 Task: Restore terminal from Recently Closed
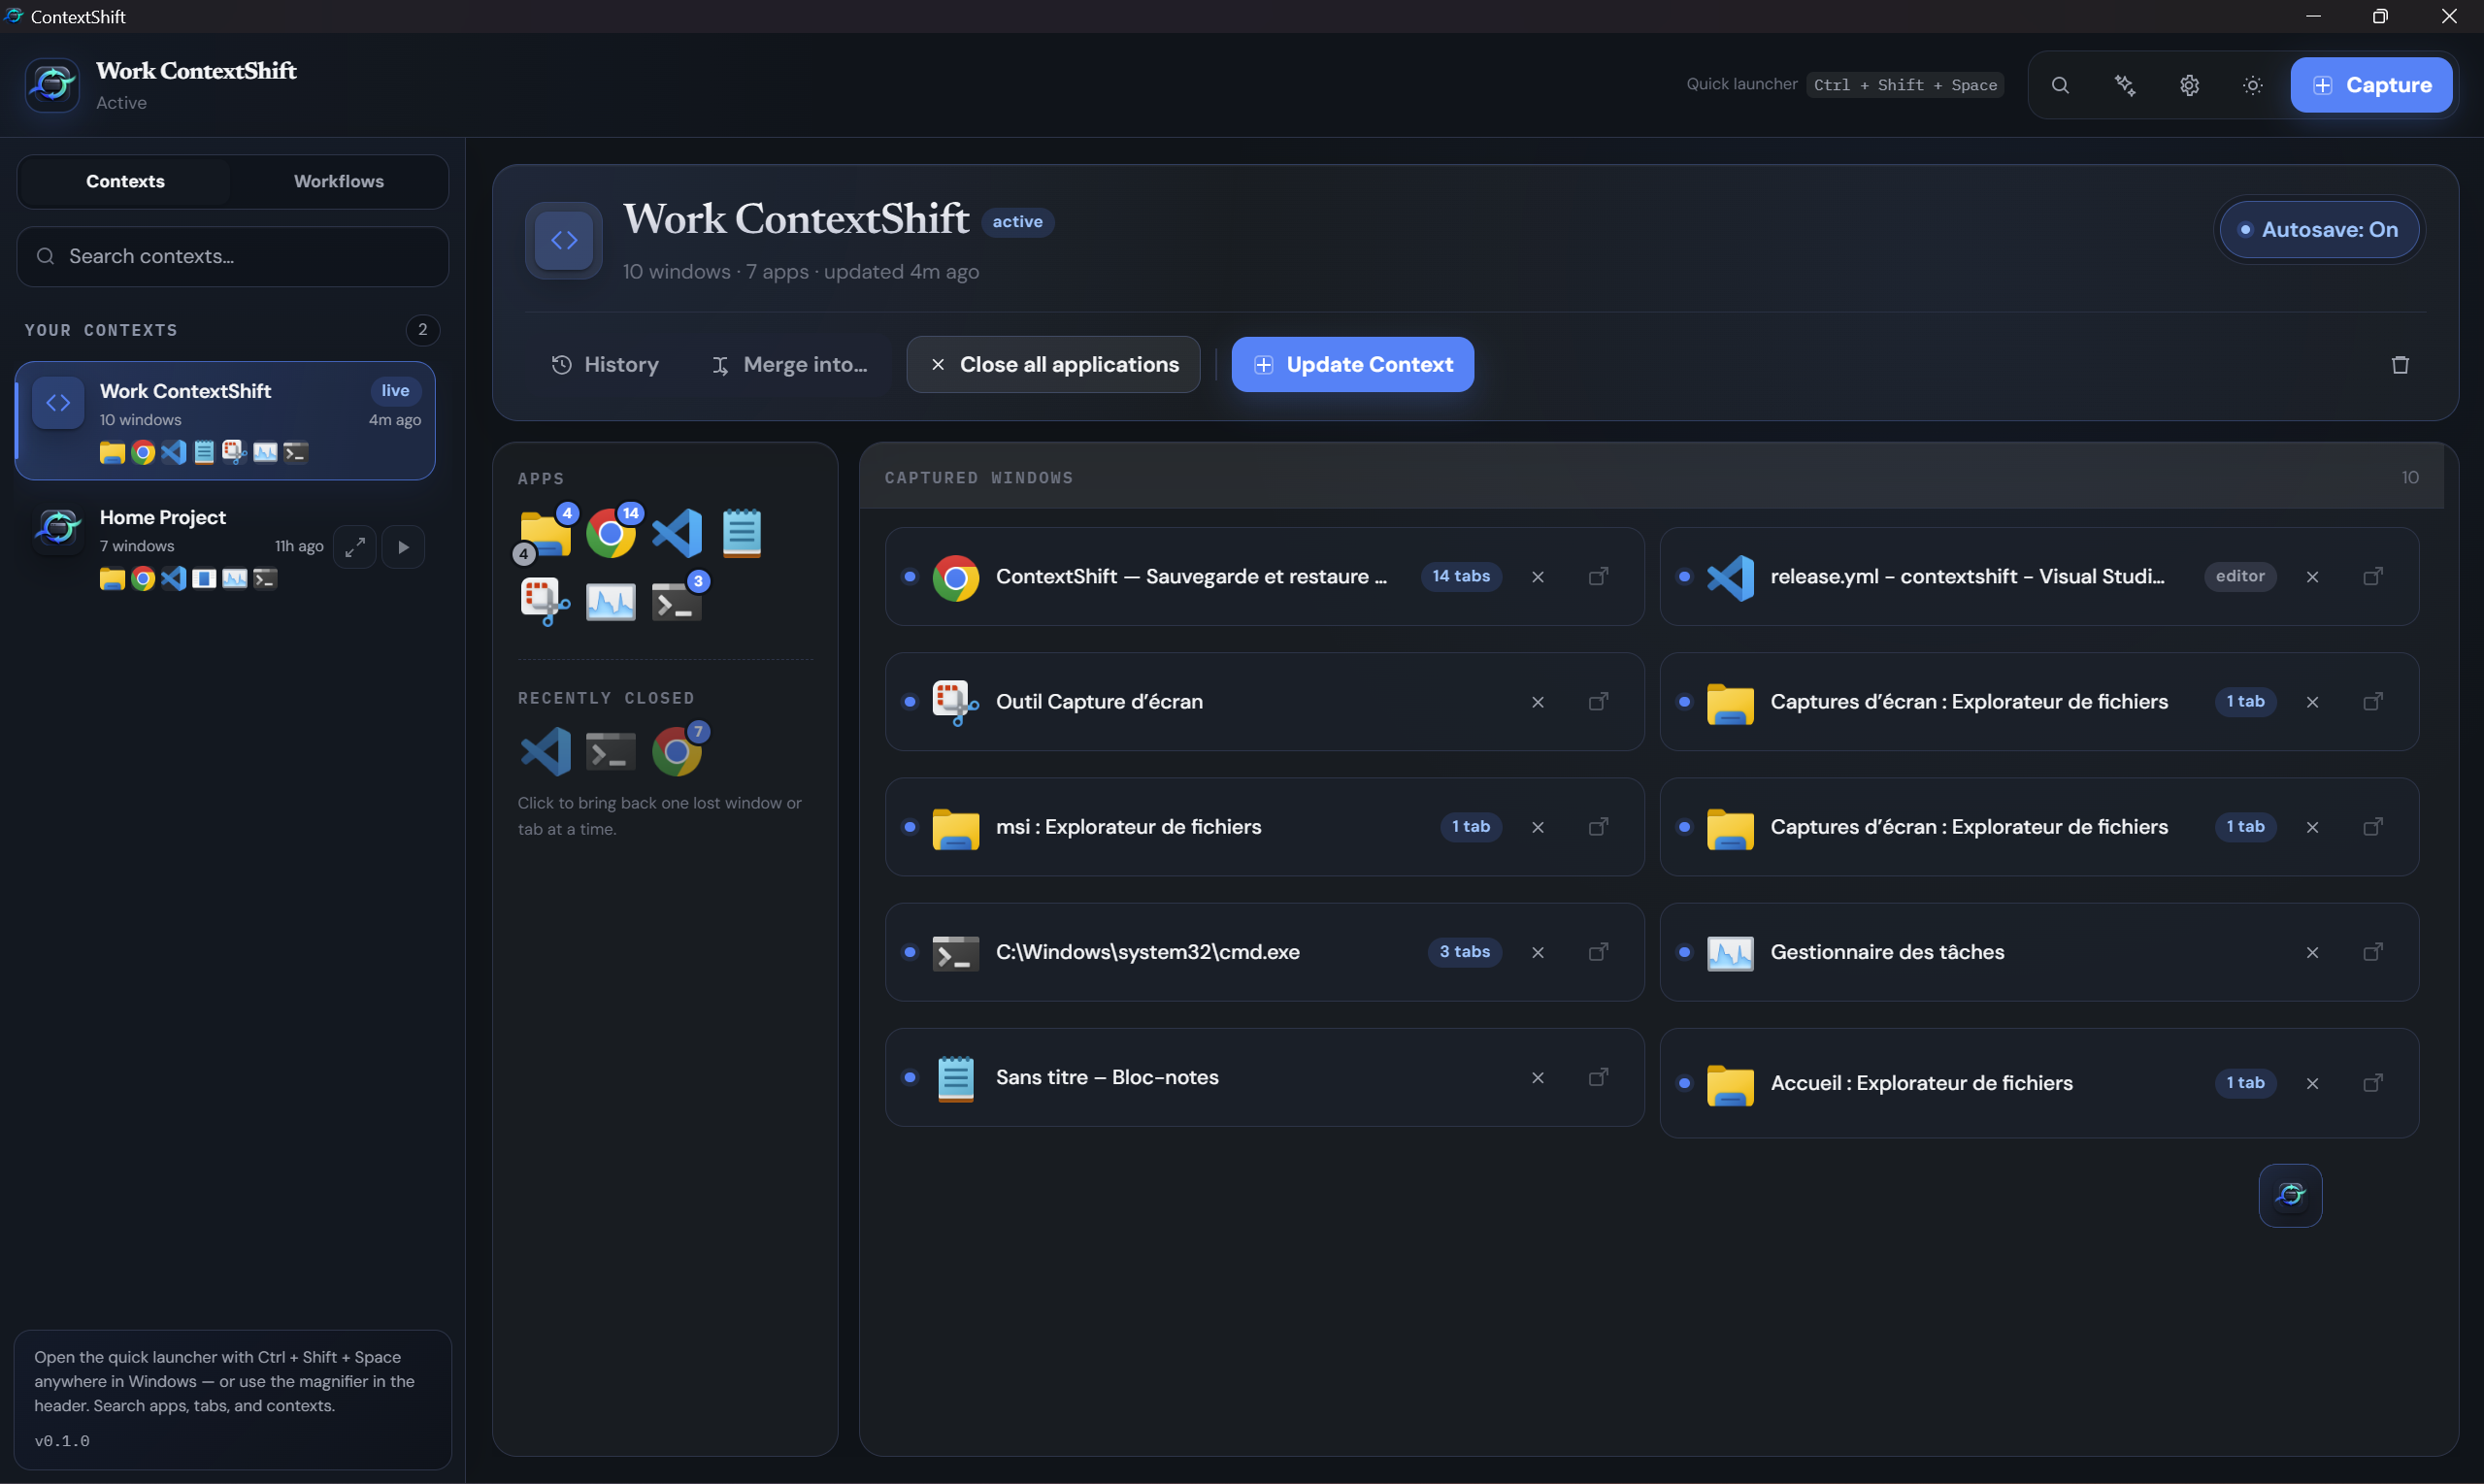click(x=611, y=751)
